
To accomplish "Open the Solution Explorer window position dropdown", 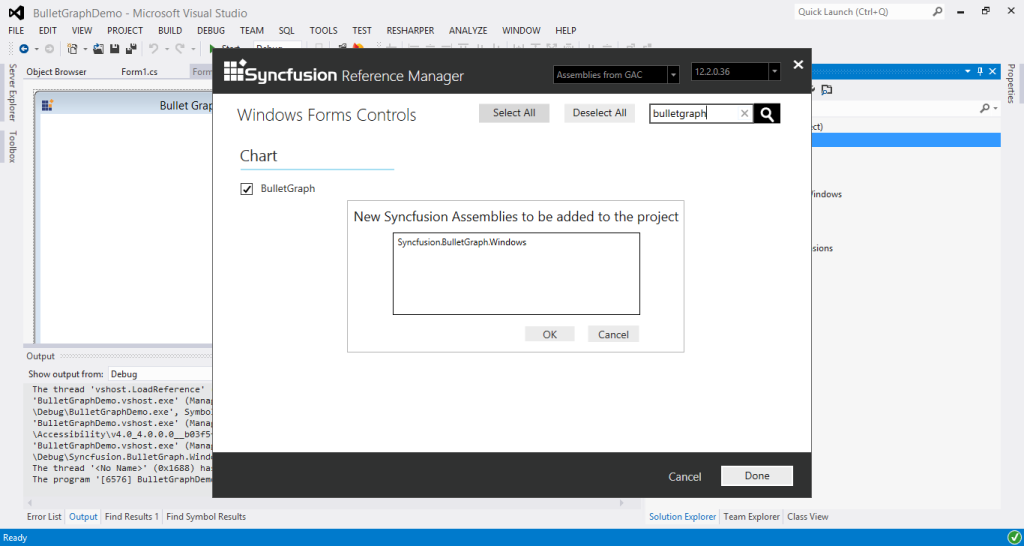I will tap(967, 71).
